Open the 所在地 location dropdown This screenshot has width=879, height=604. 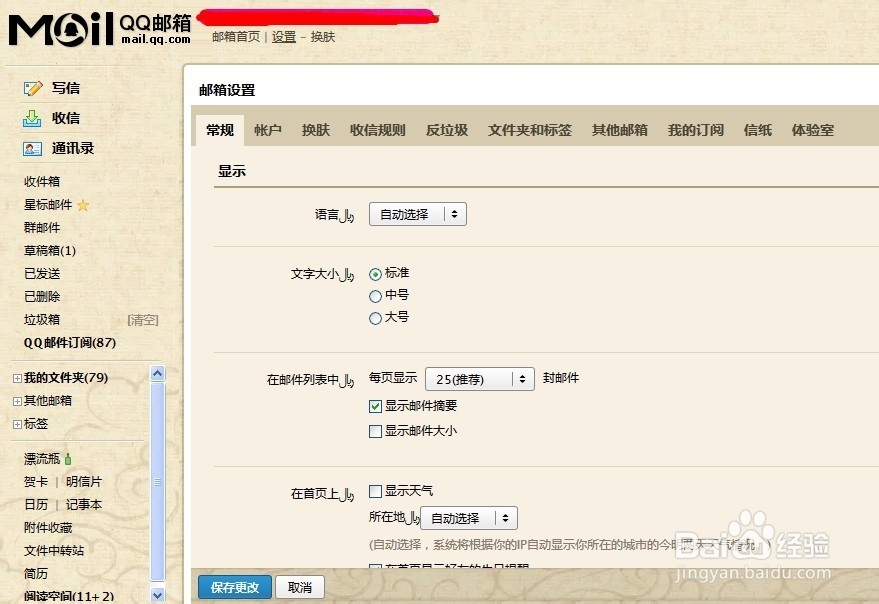(x=468, y=518)
